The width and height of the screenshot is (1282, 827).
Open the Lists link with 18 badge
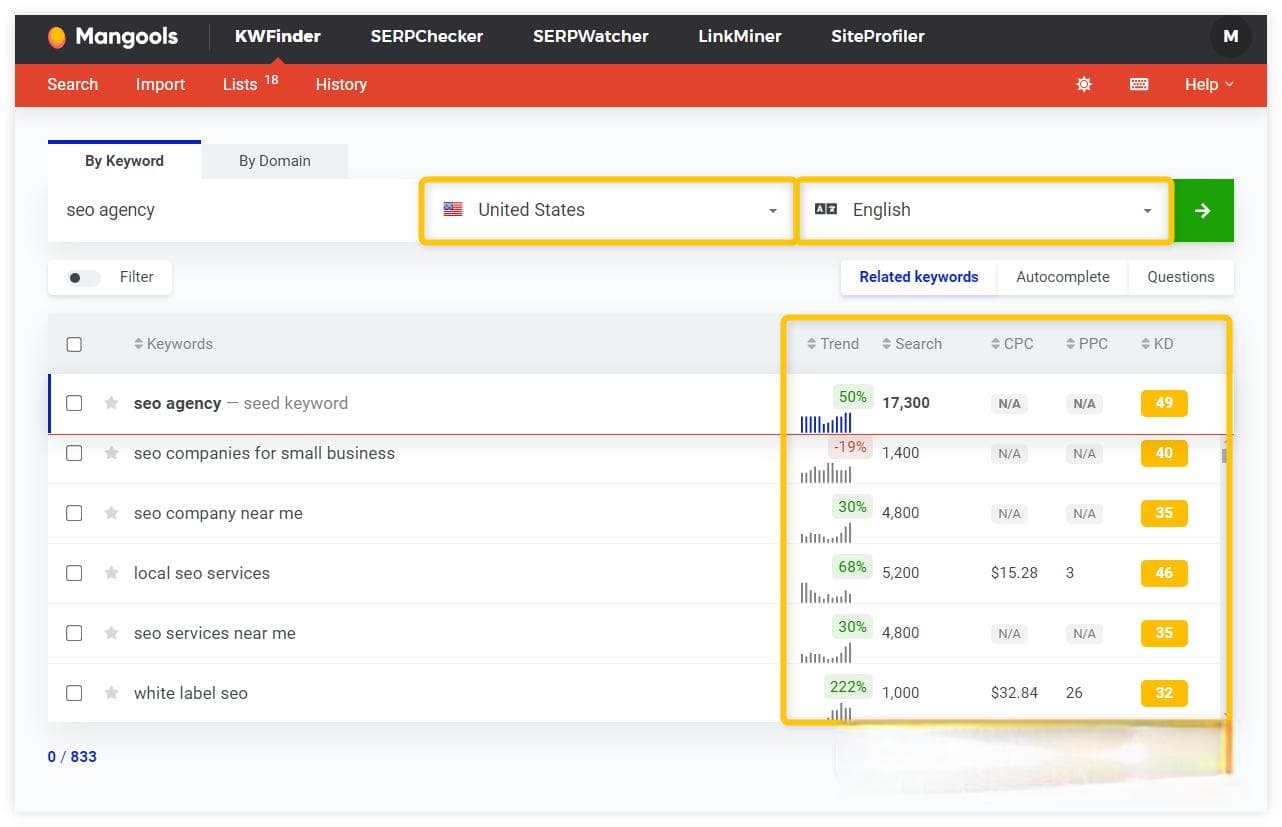(250, 84)
